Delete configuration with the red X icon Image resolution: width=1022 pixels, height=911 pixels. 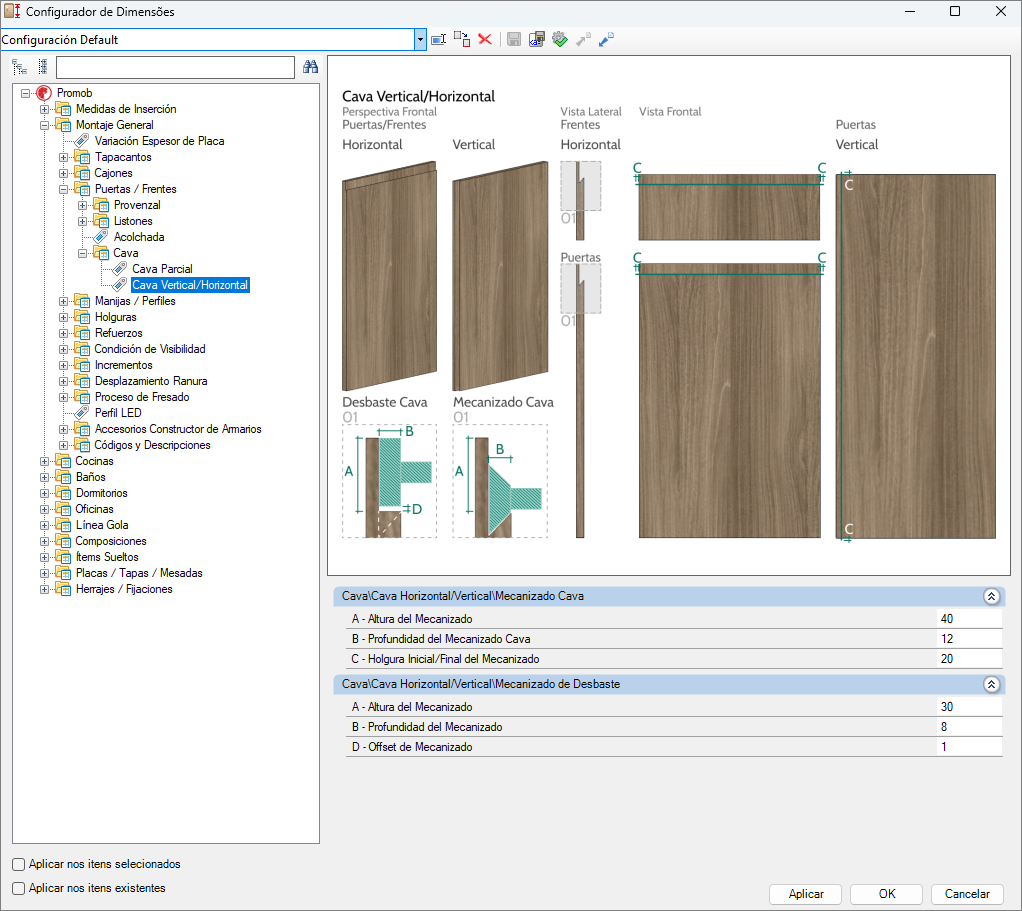[485, 39]
